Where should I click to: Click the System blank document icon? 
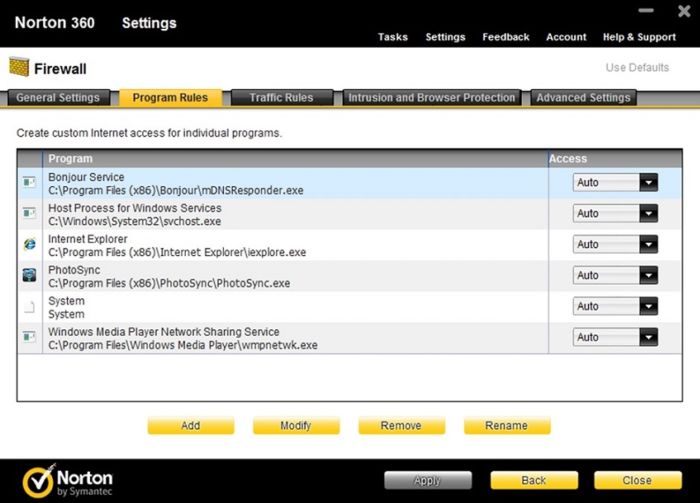[29, 307]
